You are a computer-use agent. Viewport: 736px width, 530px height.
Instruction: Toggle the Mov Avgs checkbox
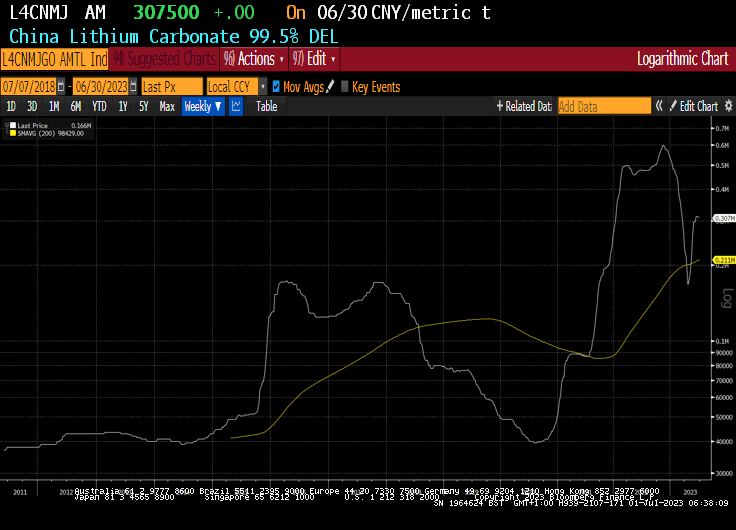click(x=277, y=87)
